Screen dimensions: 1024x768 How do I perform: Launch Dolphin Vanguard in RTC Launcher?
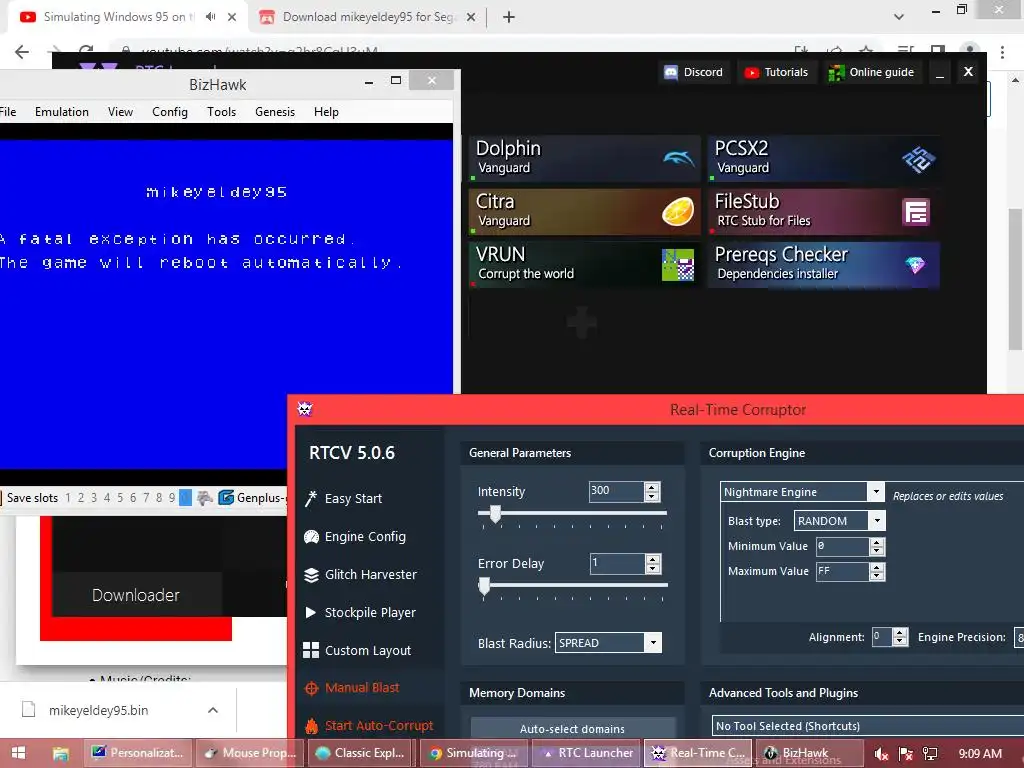[x=584, y=159]
